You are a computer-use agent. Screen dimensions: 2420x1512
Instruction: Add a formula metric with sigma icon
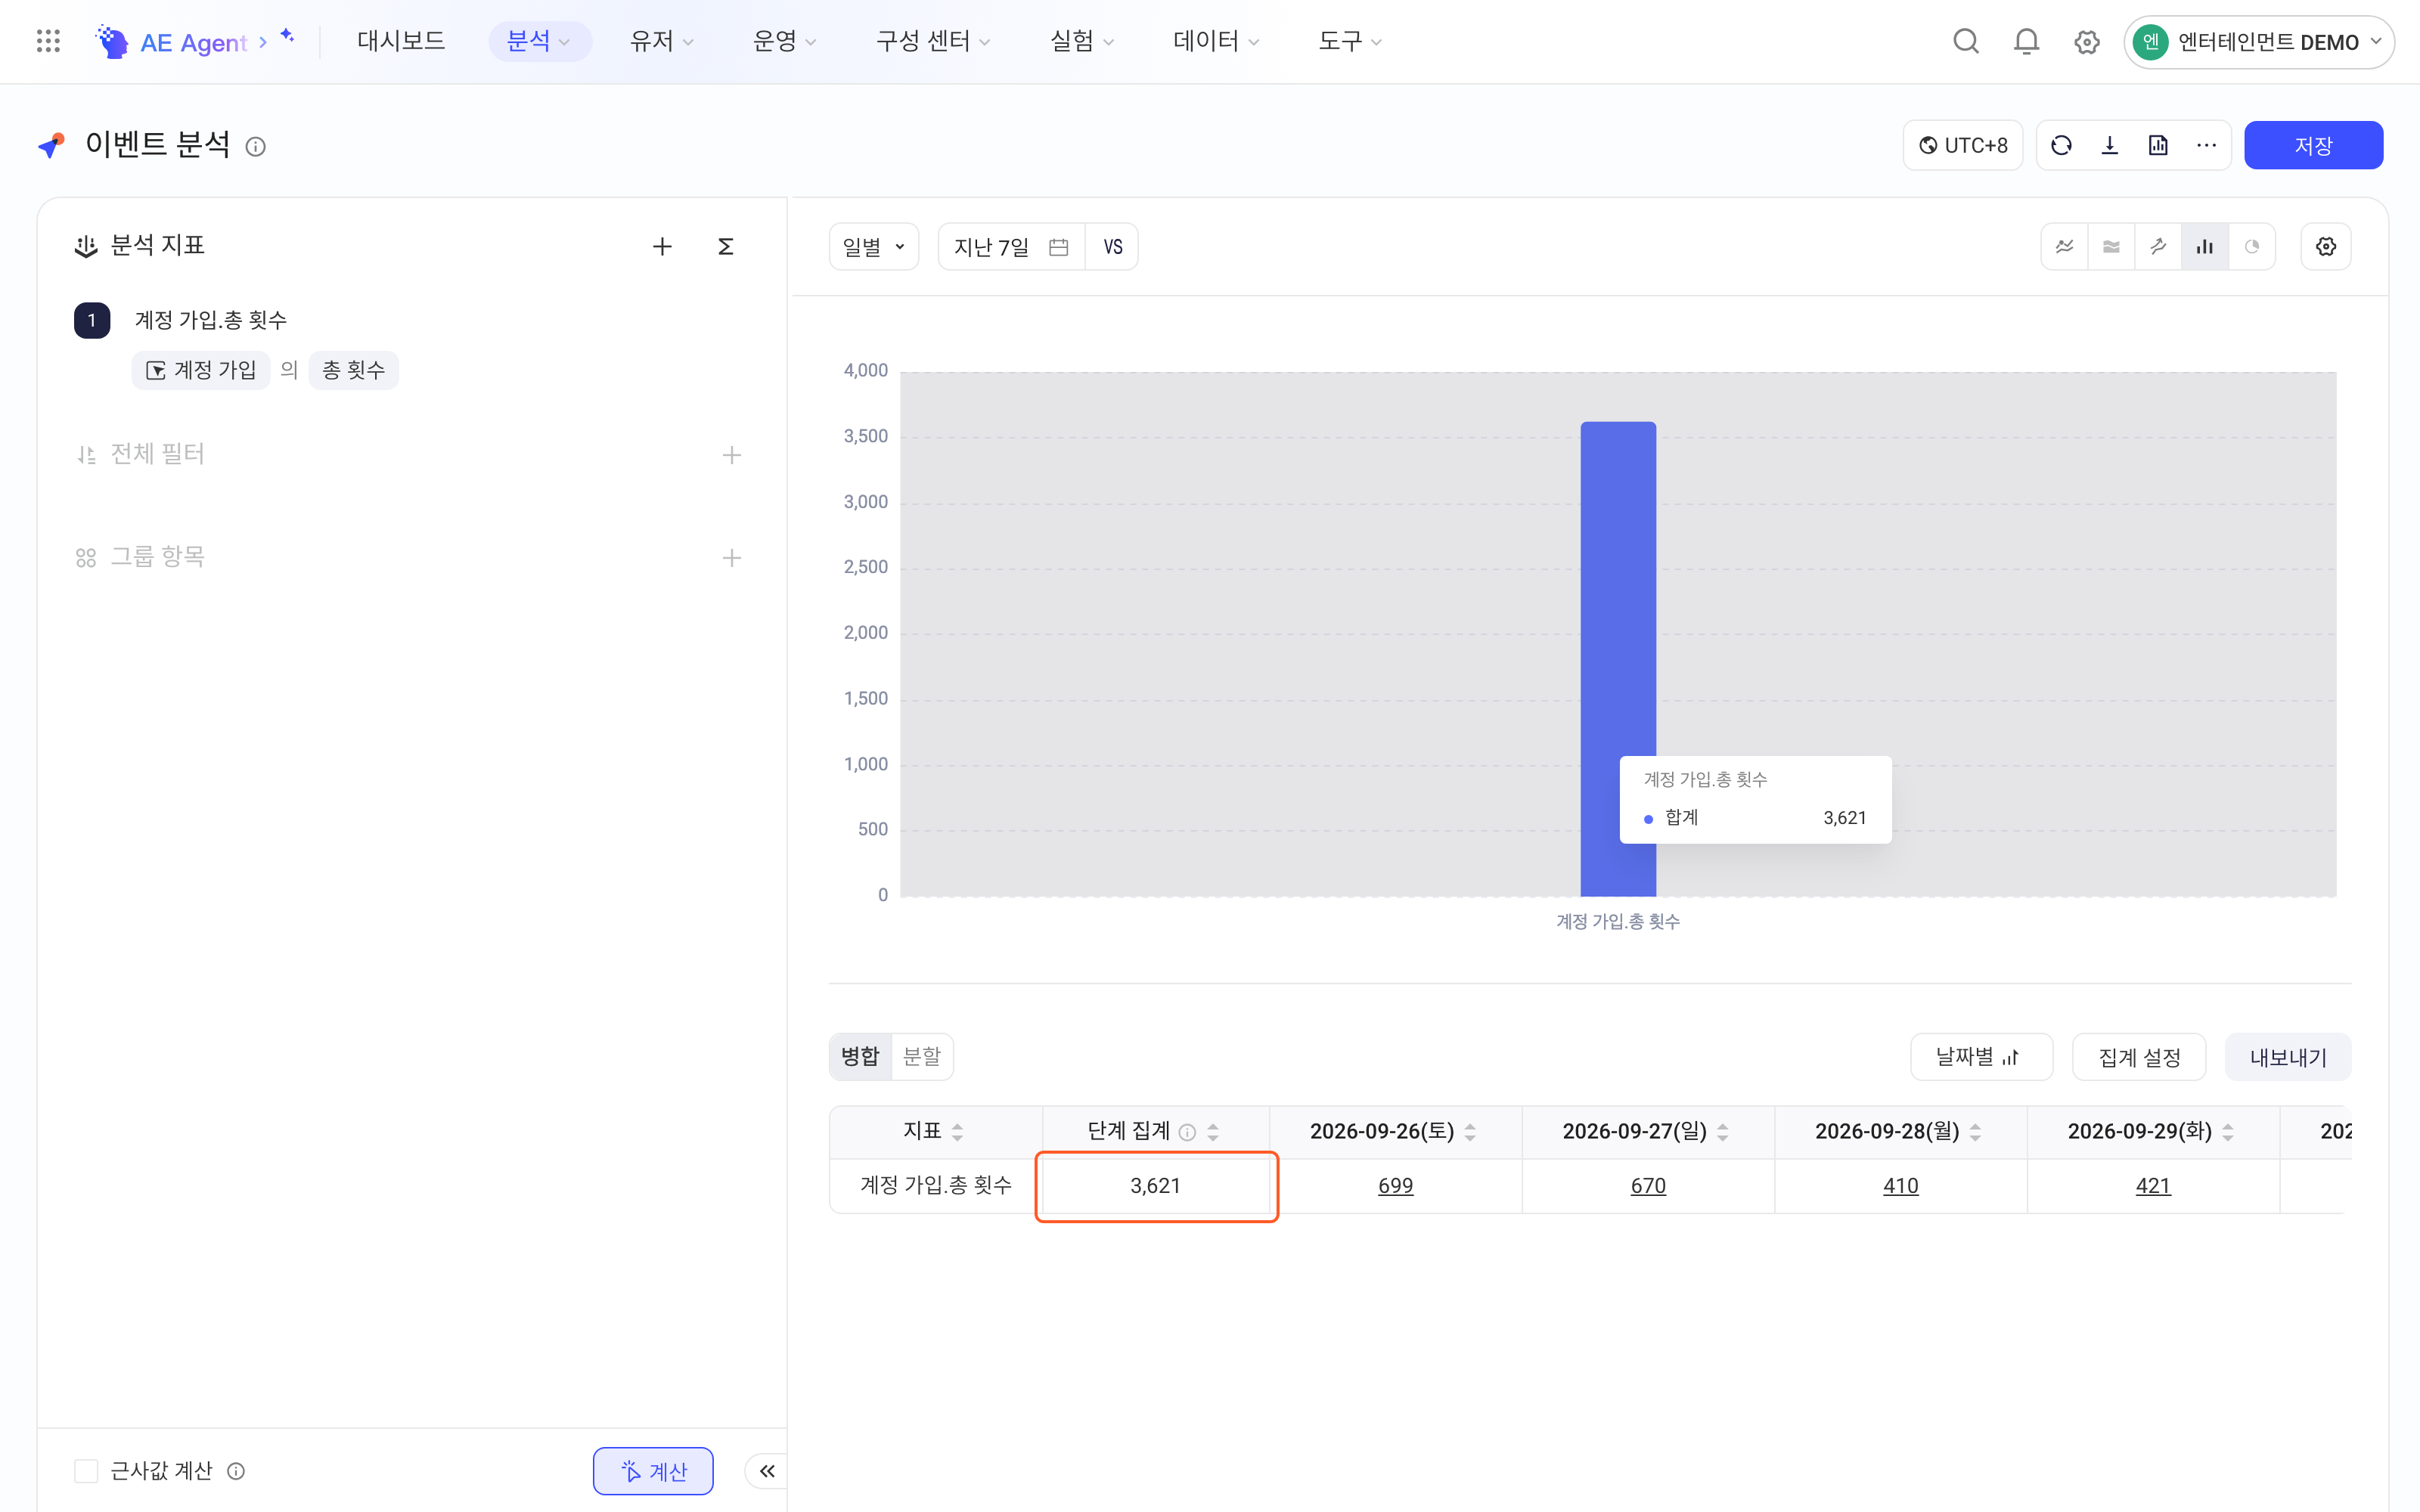(726, 246)
